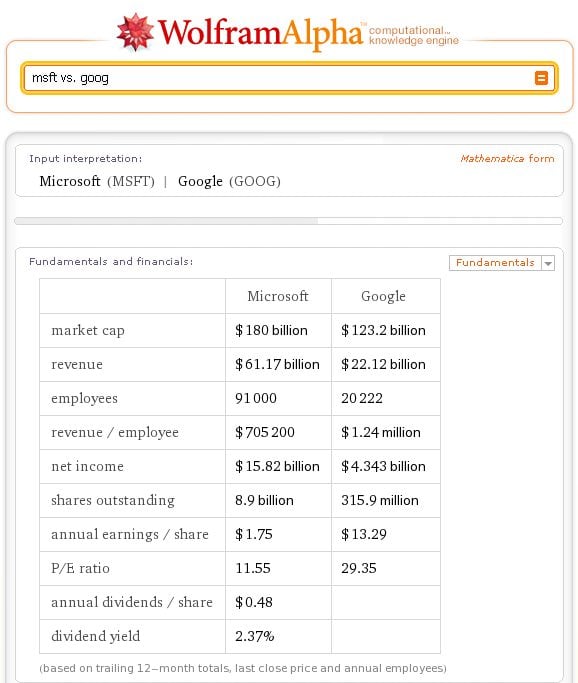The width and height of the screenshot is (578, 683).
Task: Click the 'annual dividends / share' label
Action: (x=132, y=602)
